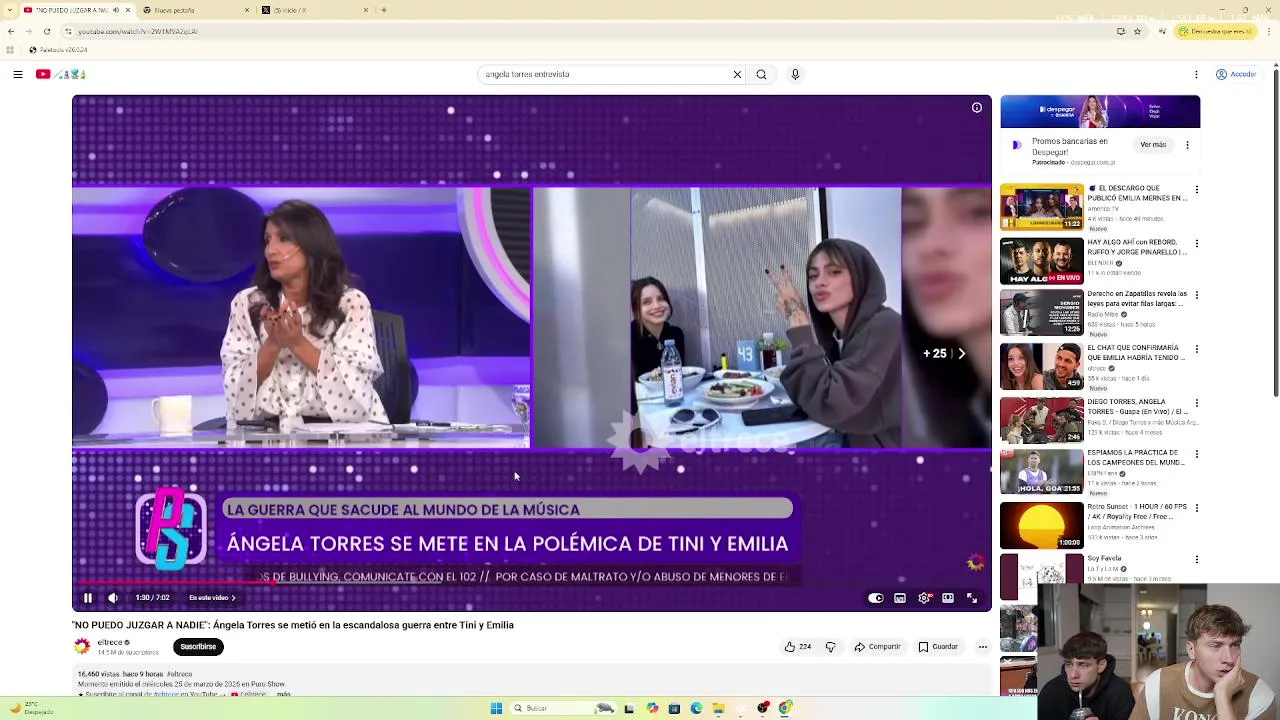Like the video with thumbs up

[797, 647]
